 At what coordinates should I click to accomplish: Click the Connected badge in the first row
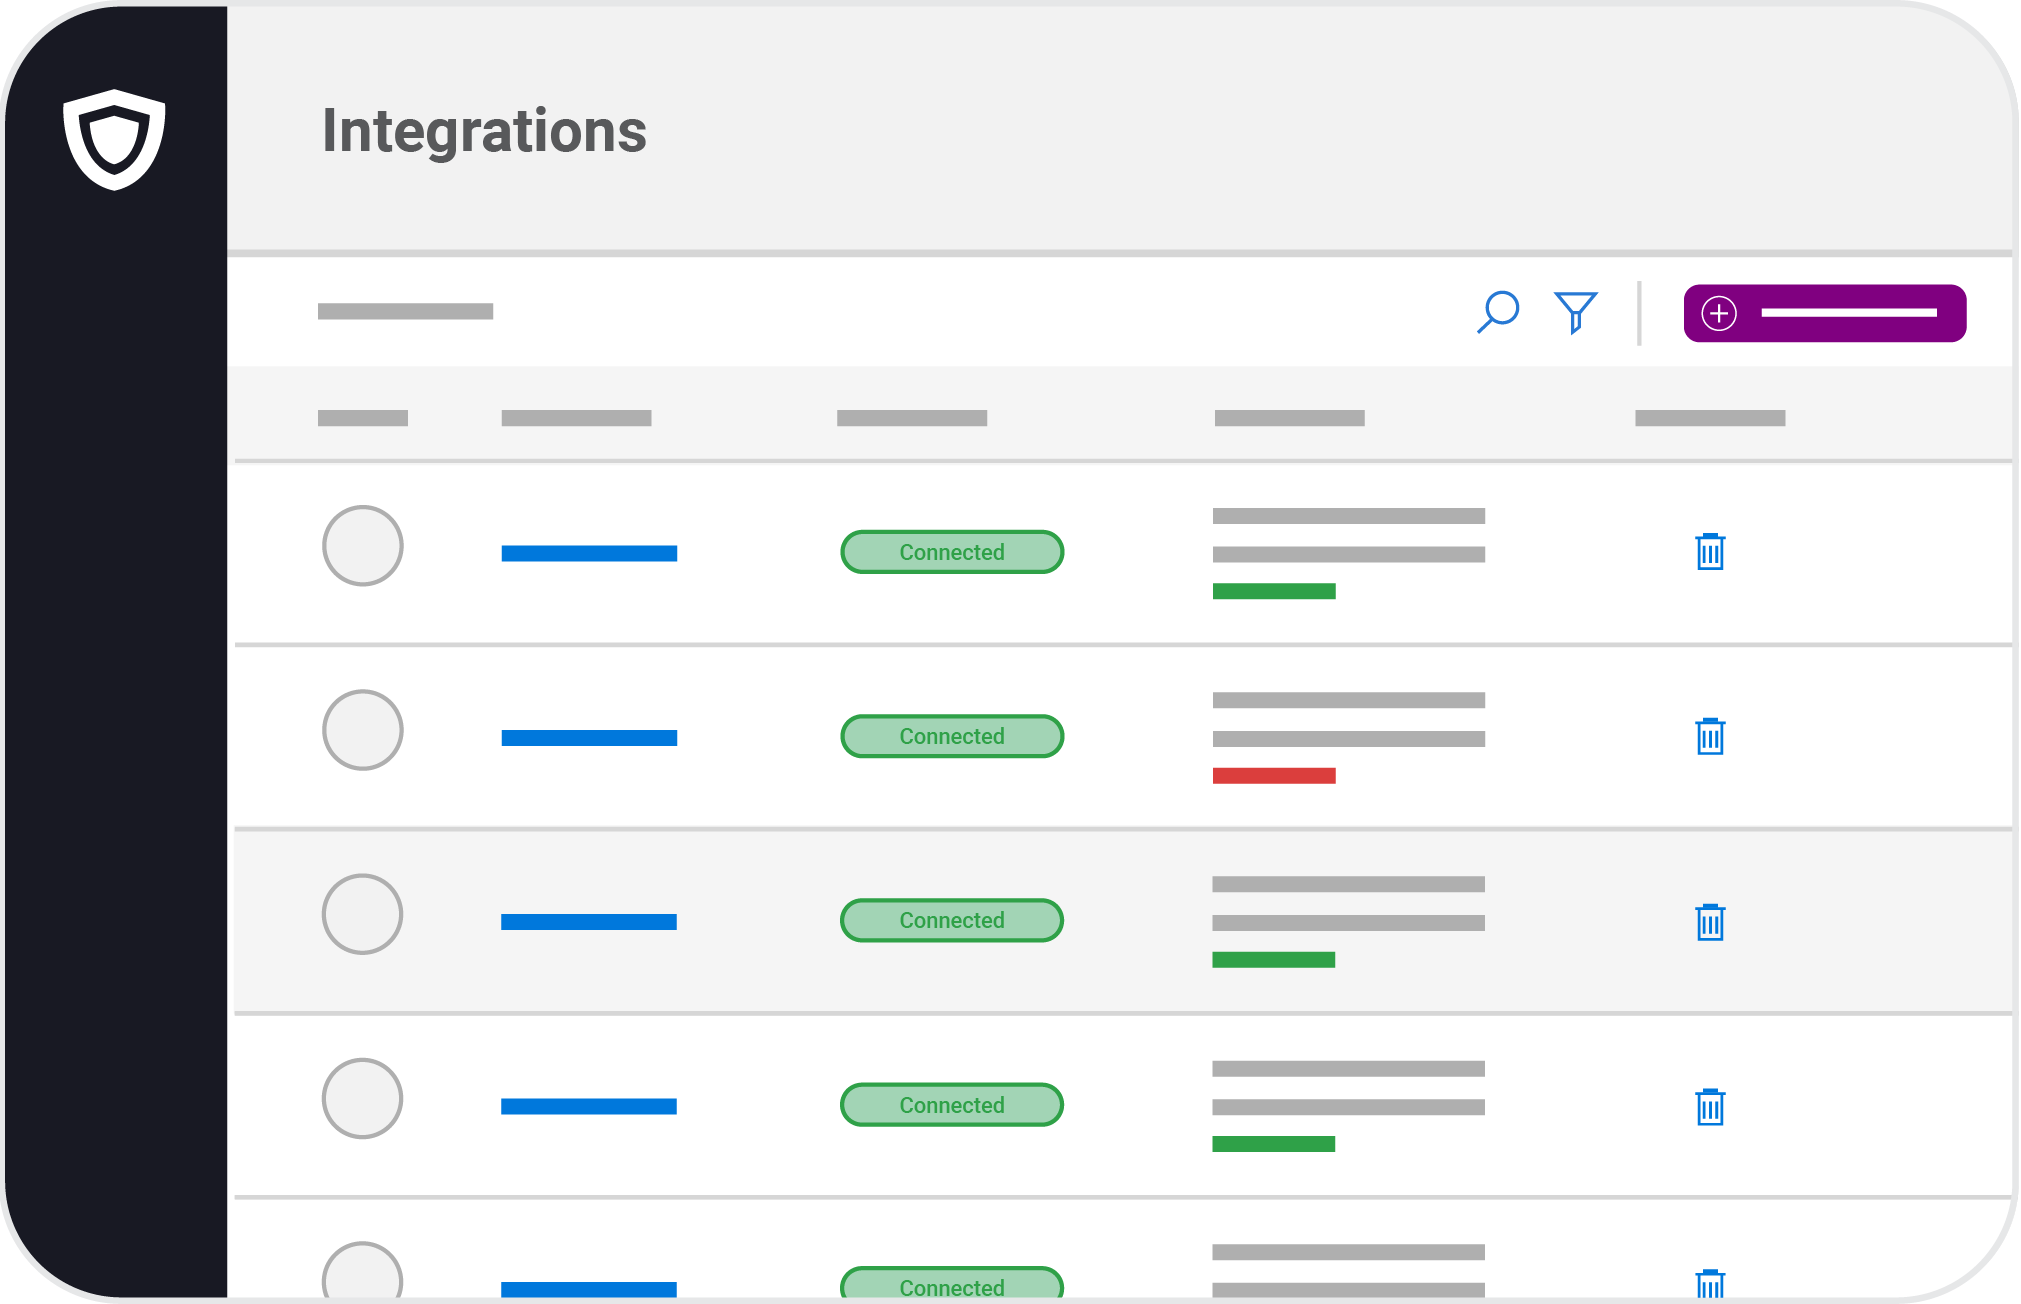[951, 552]
